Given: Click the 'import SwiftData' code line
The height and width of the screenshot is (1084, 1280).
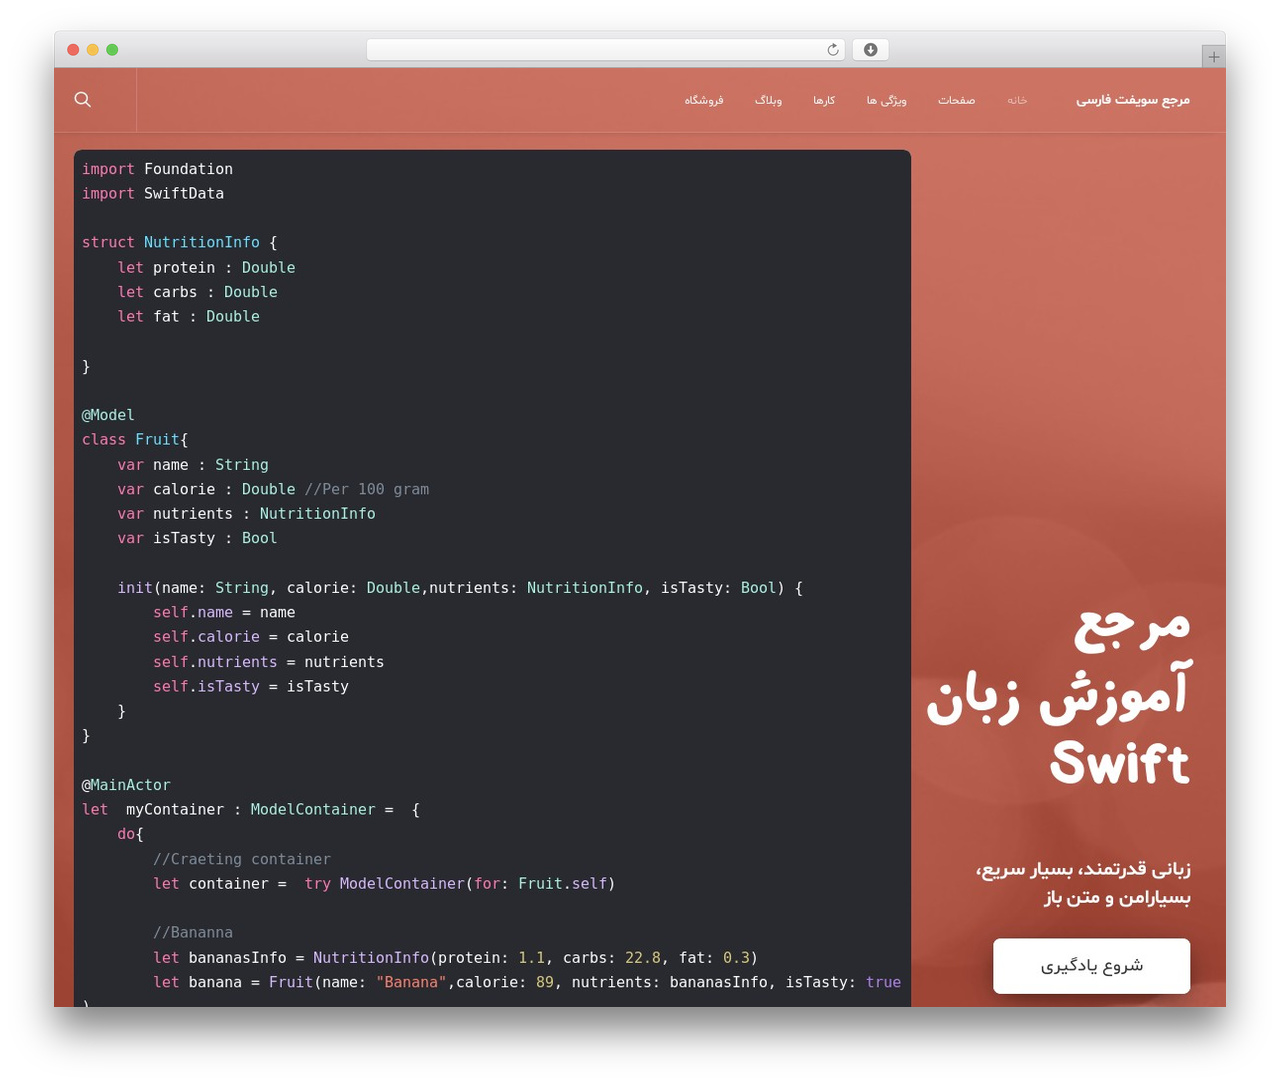Looking at the screenshot, I should 153,193.
